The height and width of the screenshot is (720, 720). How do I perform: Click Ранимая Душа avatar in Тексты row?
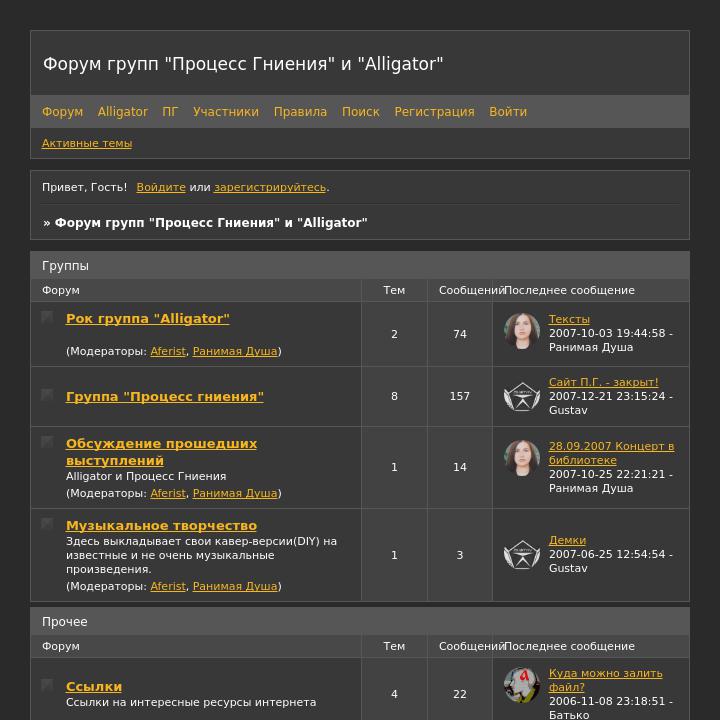[522, 331]
